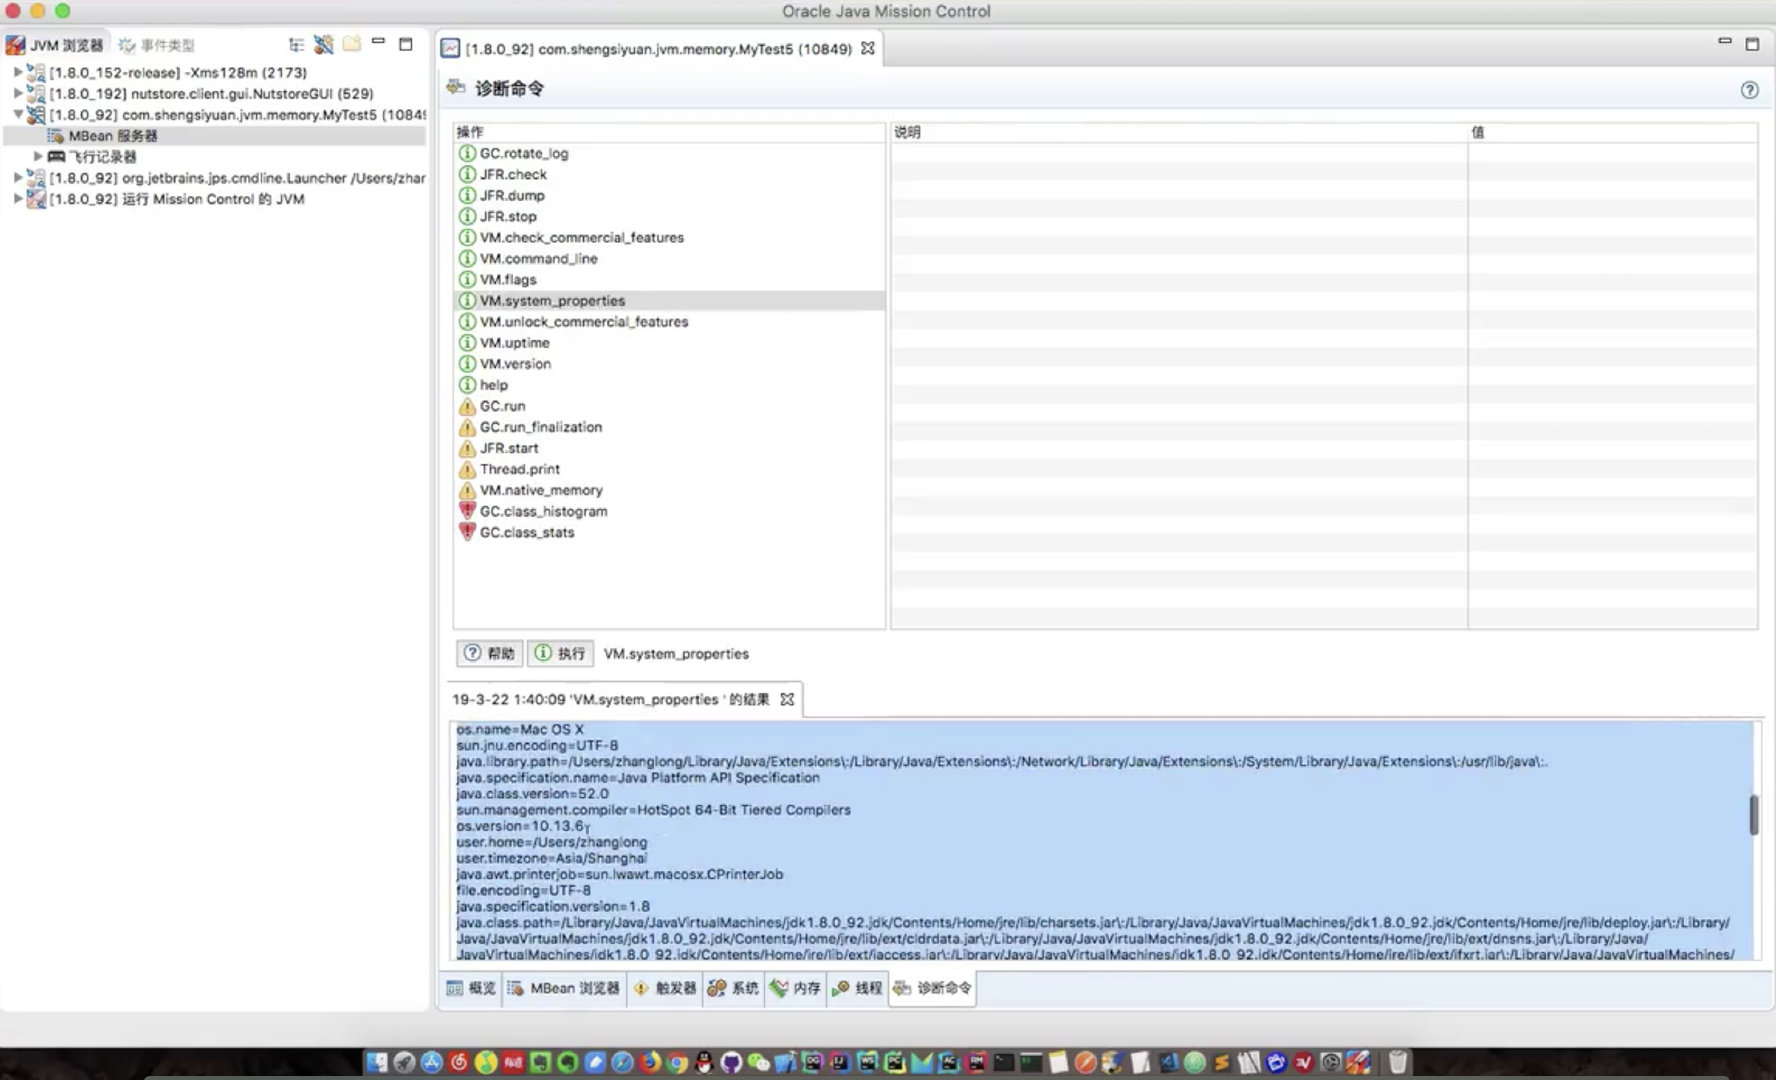Open Safari from the dock
The image size is (1776, 1080).
pyautogui.click(x=621, y=1062)
